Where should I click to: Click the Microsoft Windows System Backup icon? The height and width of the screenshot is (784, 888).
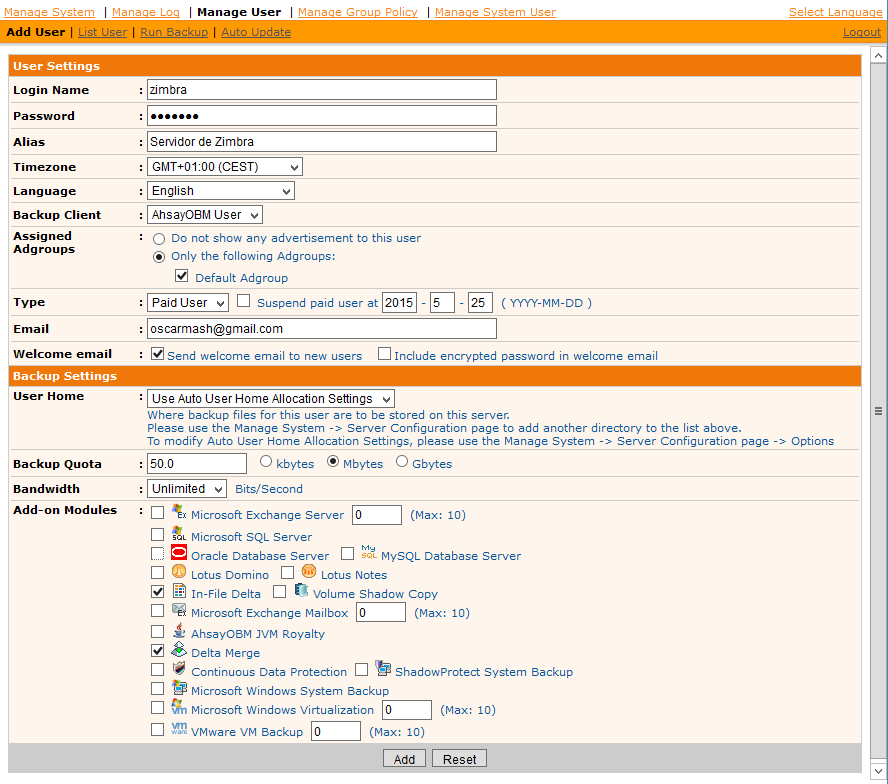pyautogui.click(x=179, y=688)
